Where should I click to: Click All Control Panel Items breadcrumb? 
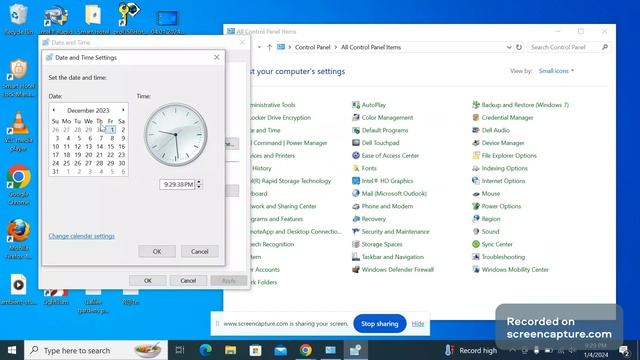point(371,47)
